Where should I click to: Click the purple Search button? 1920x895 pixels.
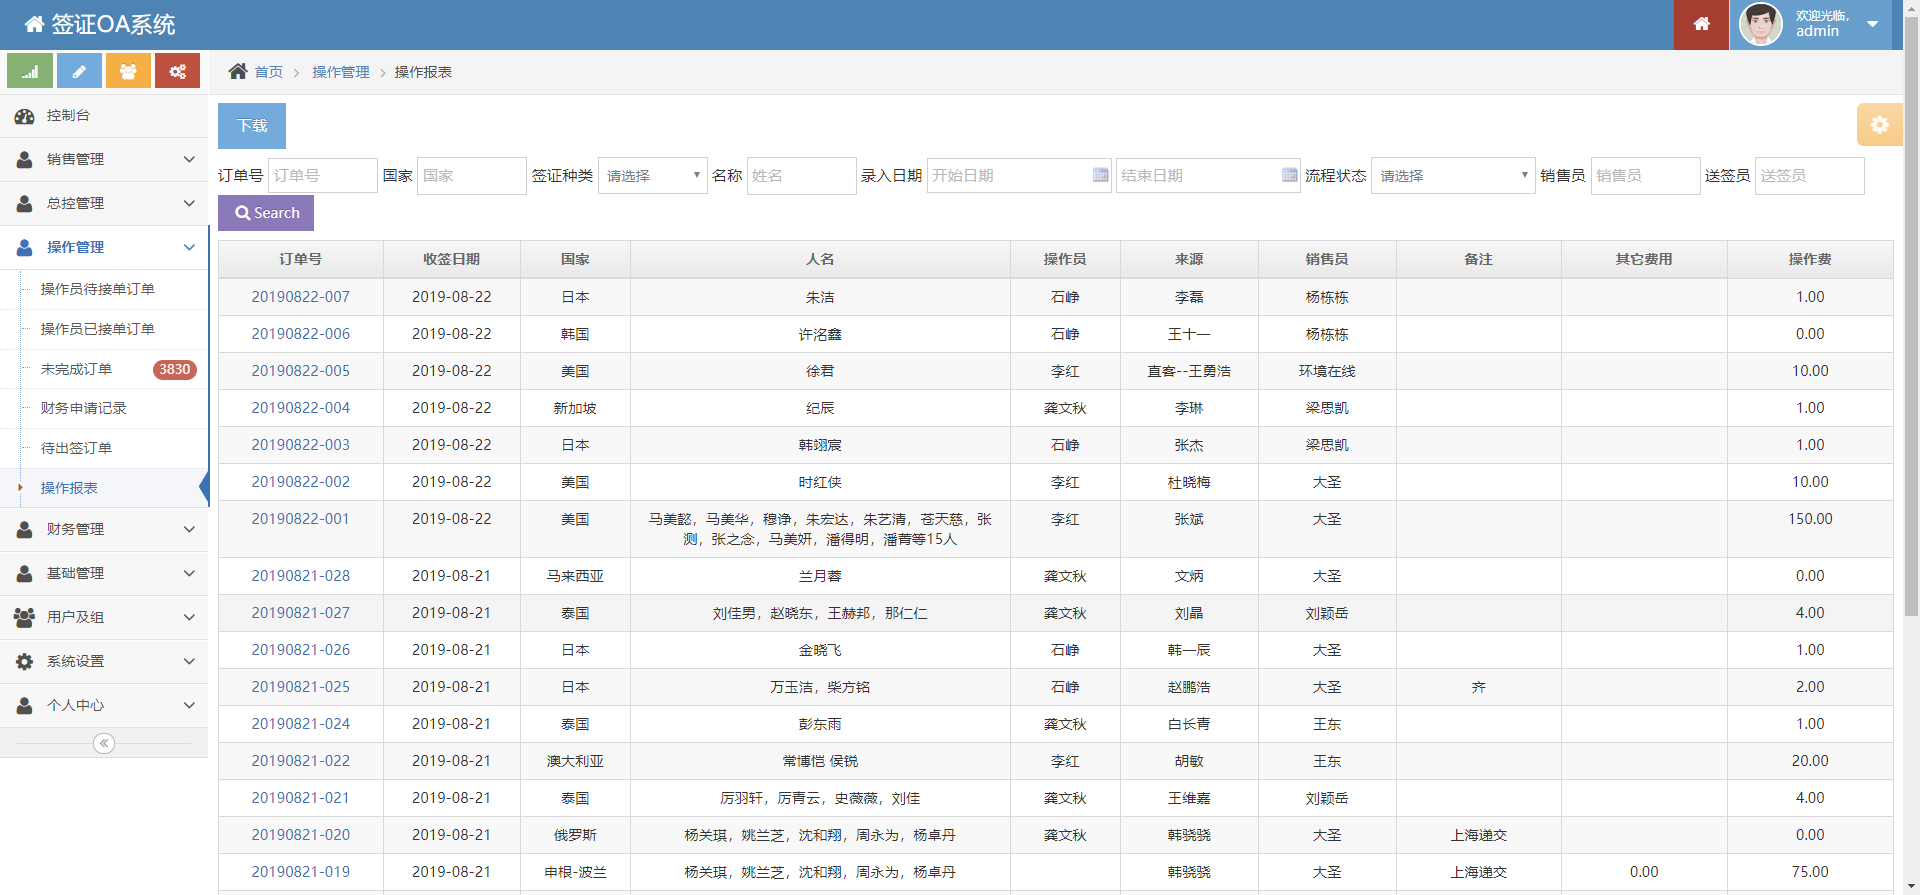(x=266, y=213)
